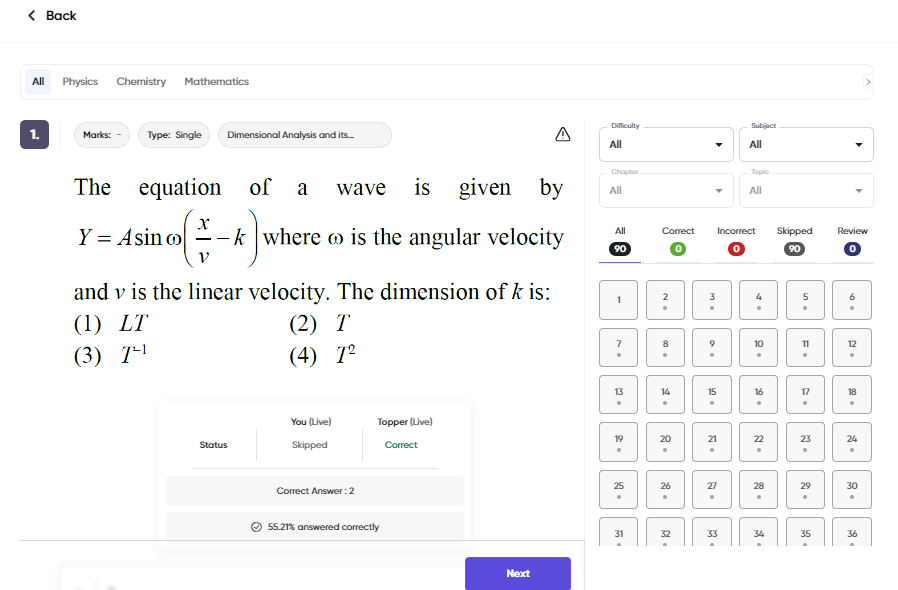Switch to the Chemistry tab

tap(141, 81)
